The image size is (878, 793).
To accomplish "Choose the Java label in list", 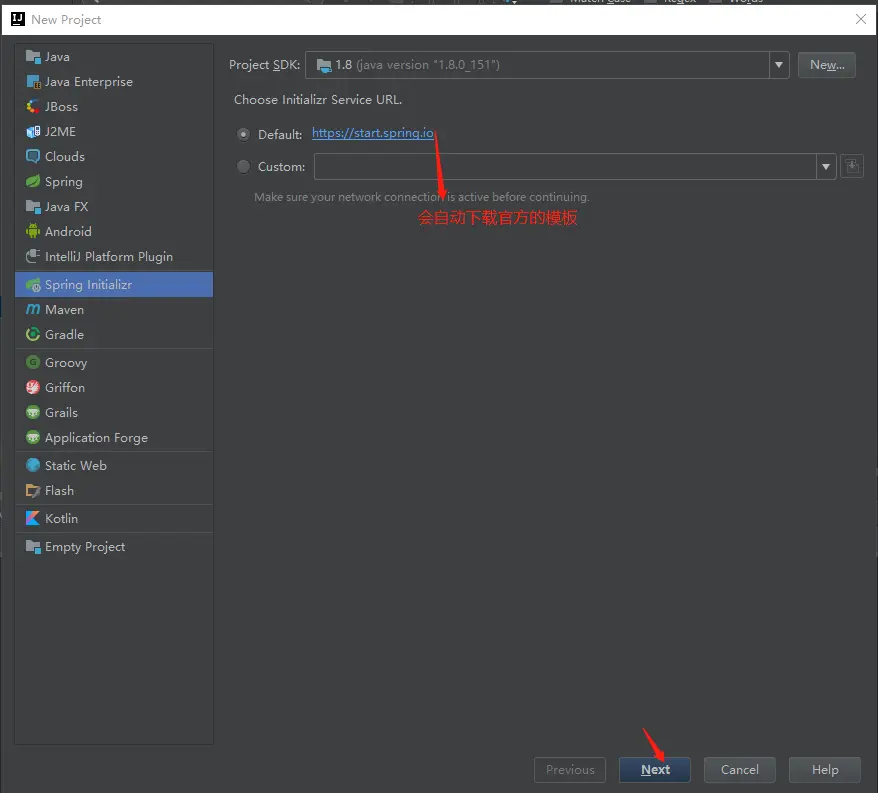I will (x=57, y=57).
